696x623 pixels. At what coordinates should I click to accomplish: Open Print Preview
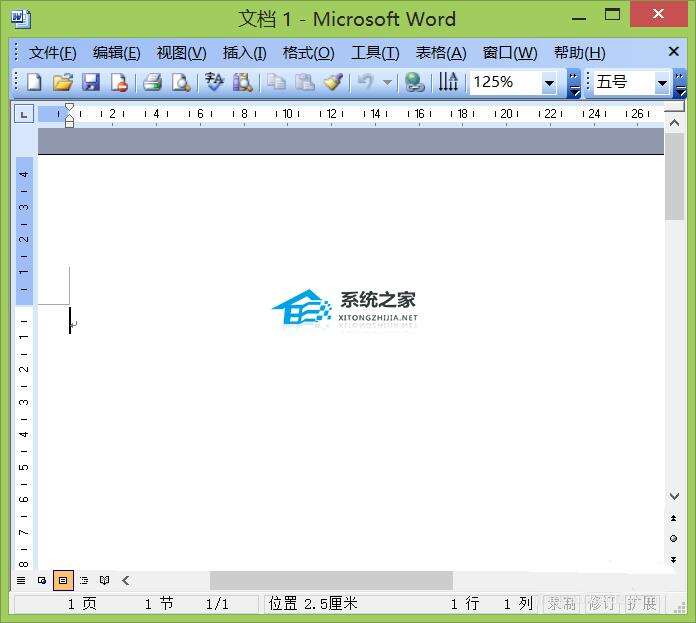181,82
